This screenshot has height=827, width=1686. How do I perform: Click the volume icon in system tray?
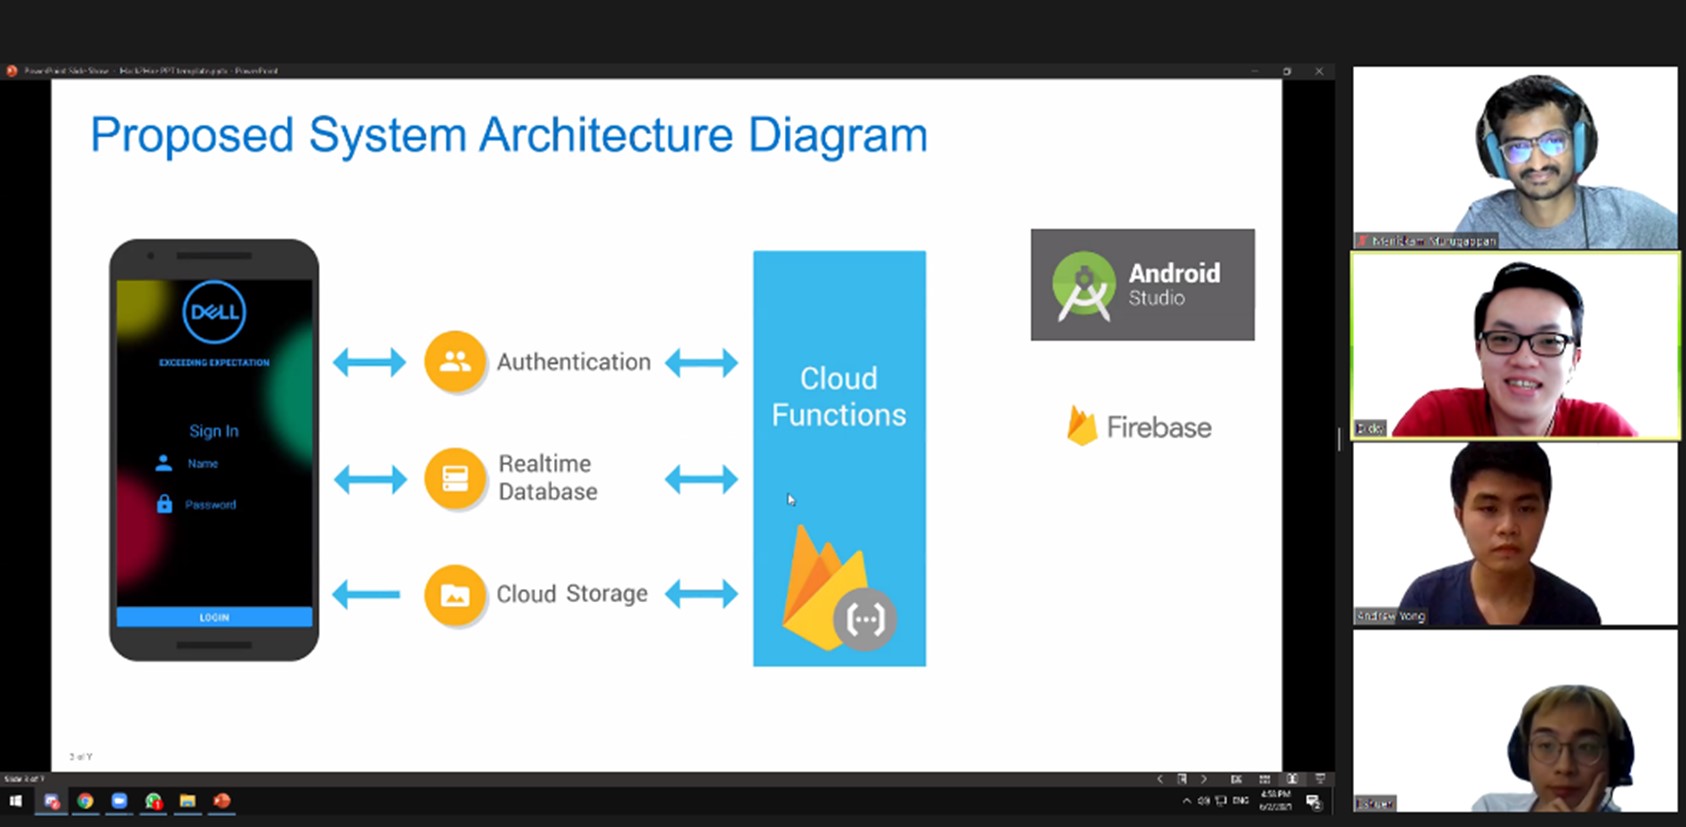(1204, 801)
